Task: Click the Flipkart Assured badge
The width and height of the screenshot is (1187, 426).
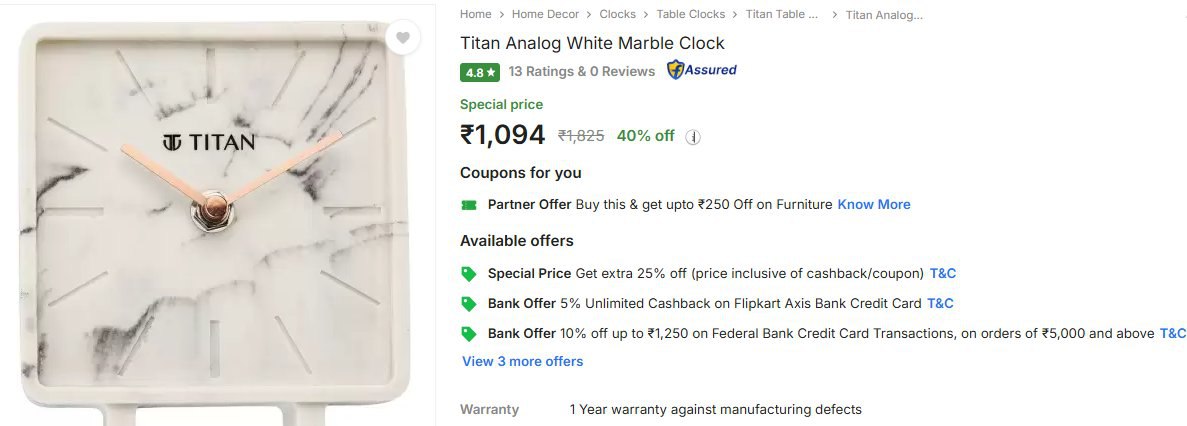Action: coord(702,70)
